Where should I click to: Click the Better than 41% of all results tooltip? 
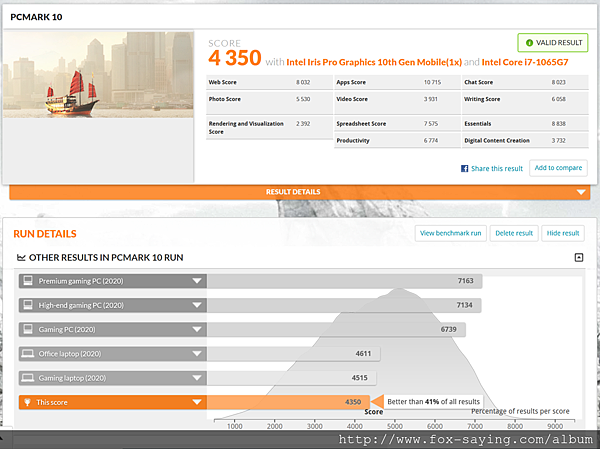[x=433, y=402]
